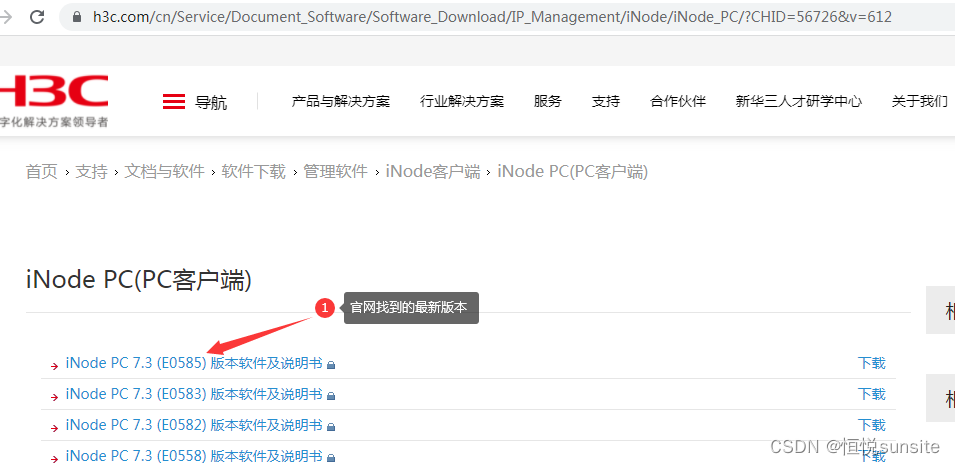Screen dimensions: 955x465
Task: Open iNode PC 7.3 (E0585) 版本软件及说明书
Action: tap(194, 364)
